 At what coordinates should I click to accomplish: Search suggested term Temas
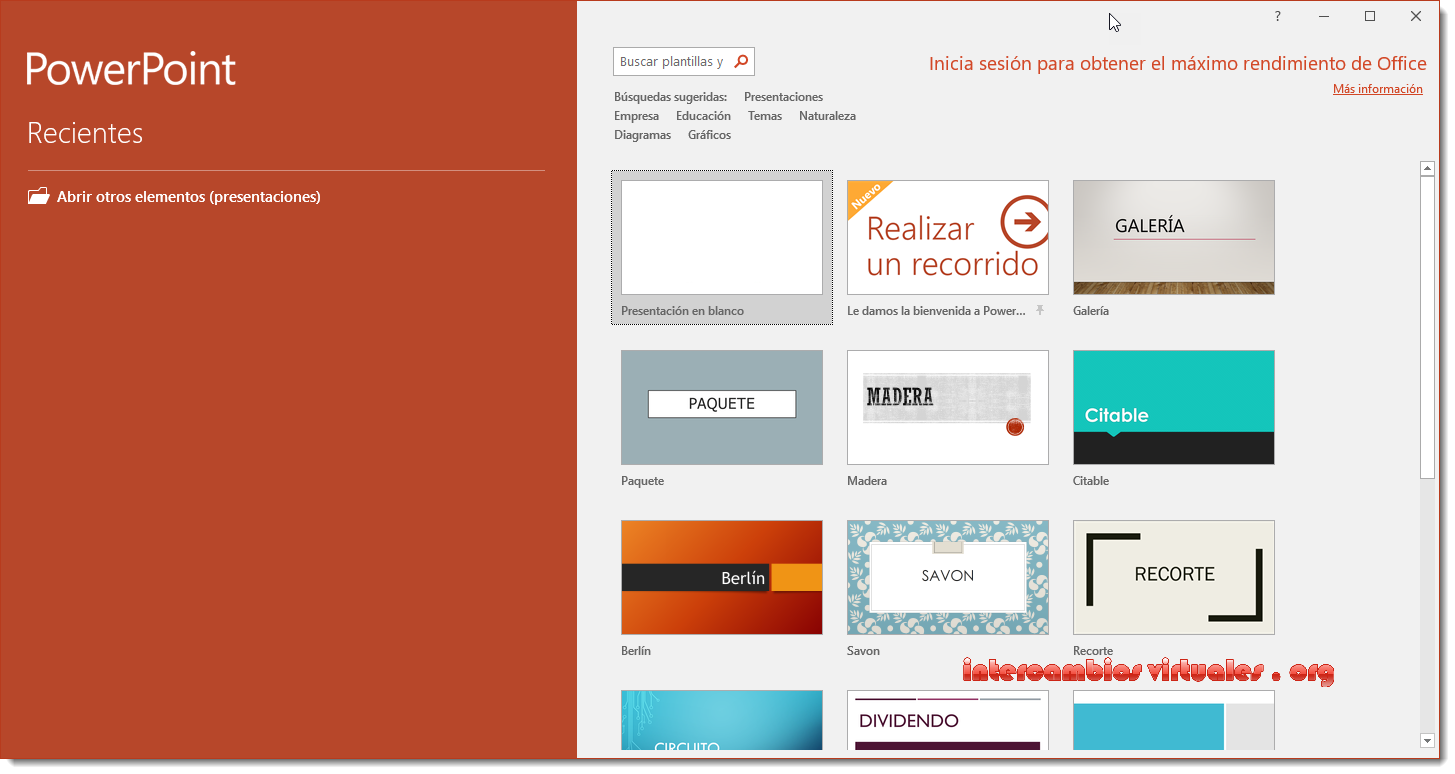point(765,116)
